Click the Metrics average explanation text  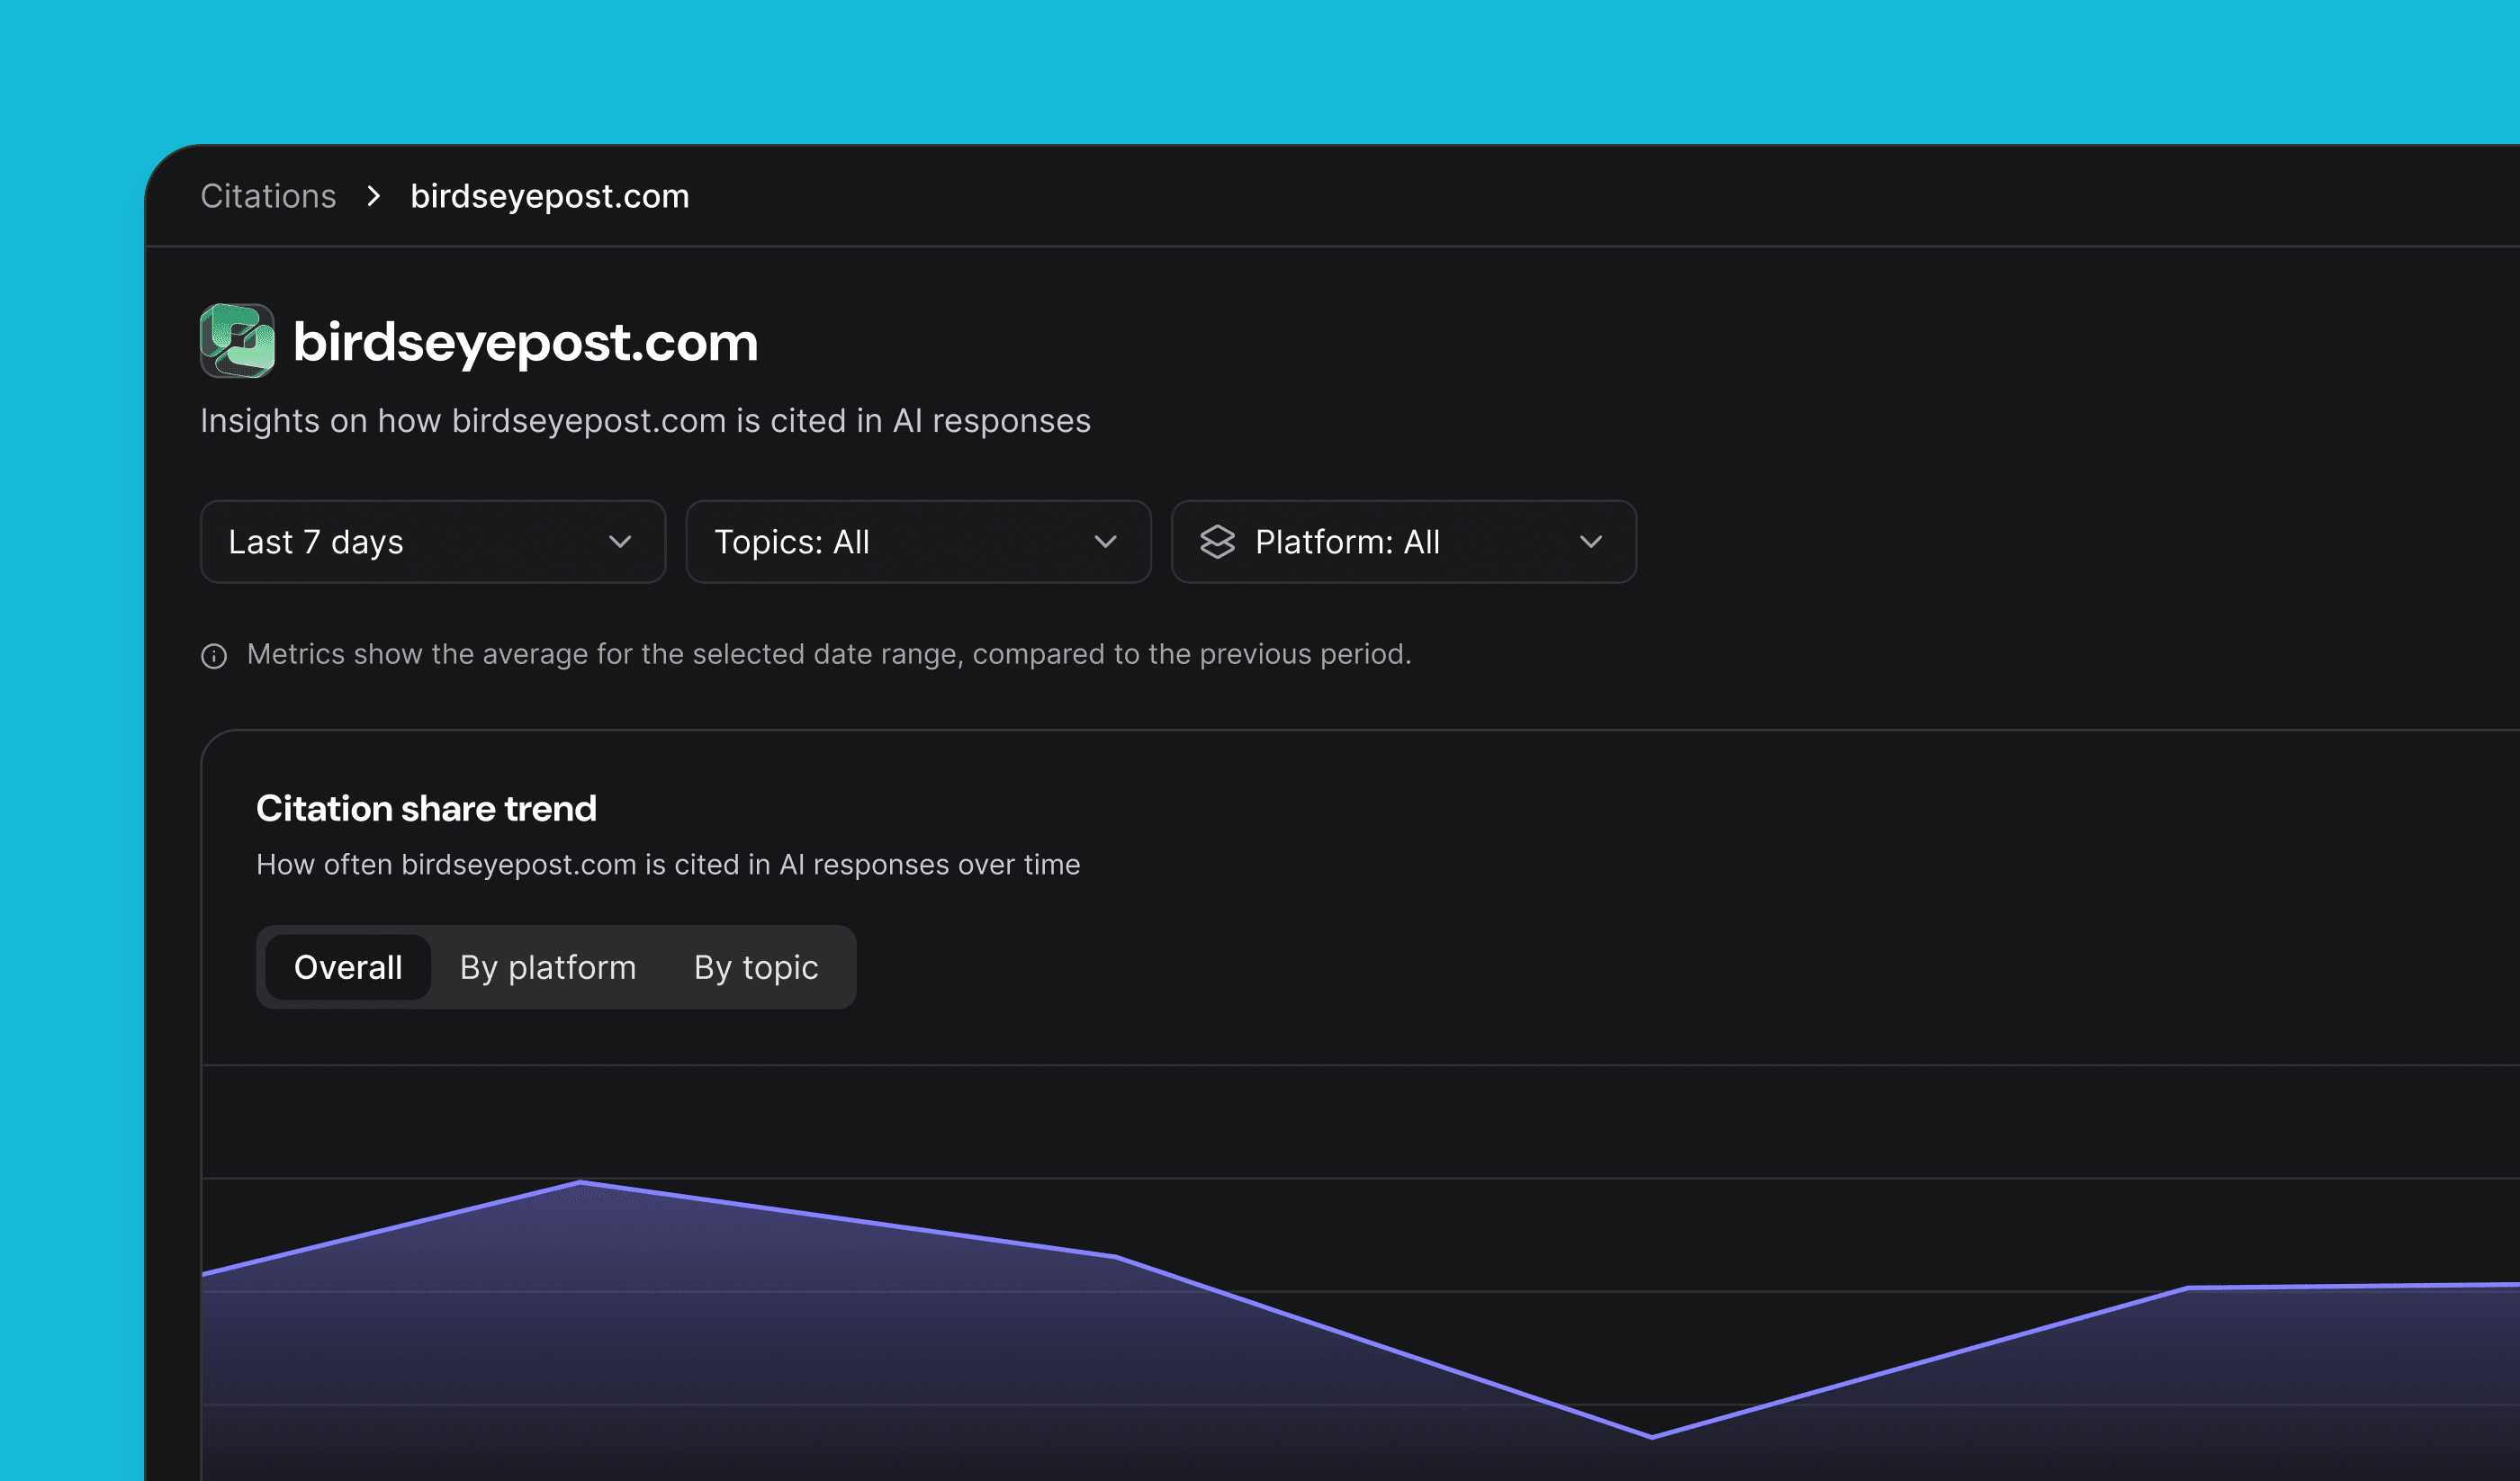tap(828, 654)
